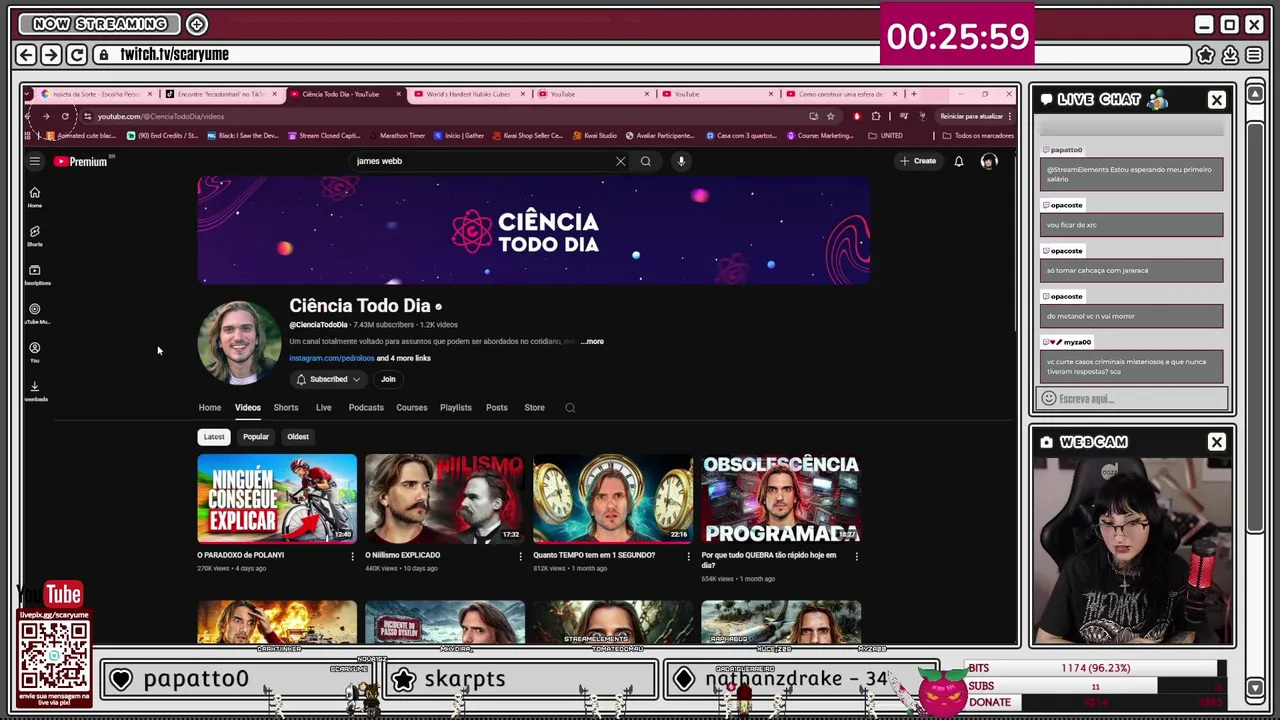Switch to the TikTok browser tab

tap(221, 94)
